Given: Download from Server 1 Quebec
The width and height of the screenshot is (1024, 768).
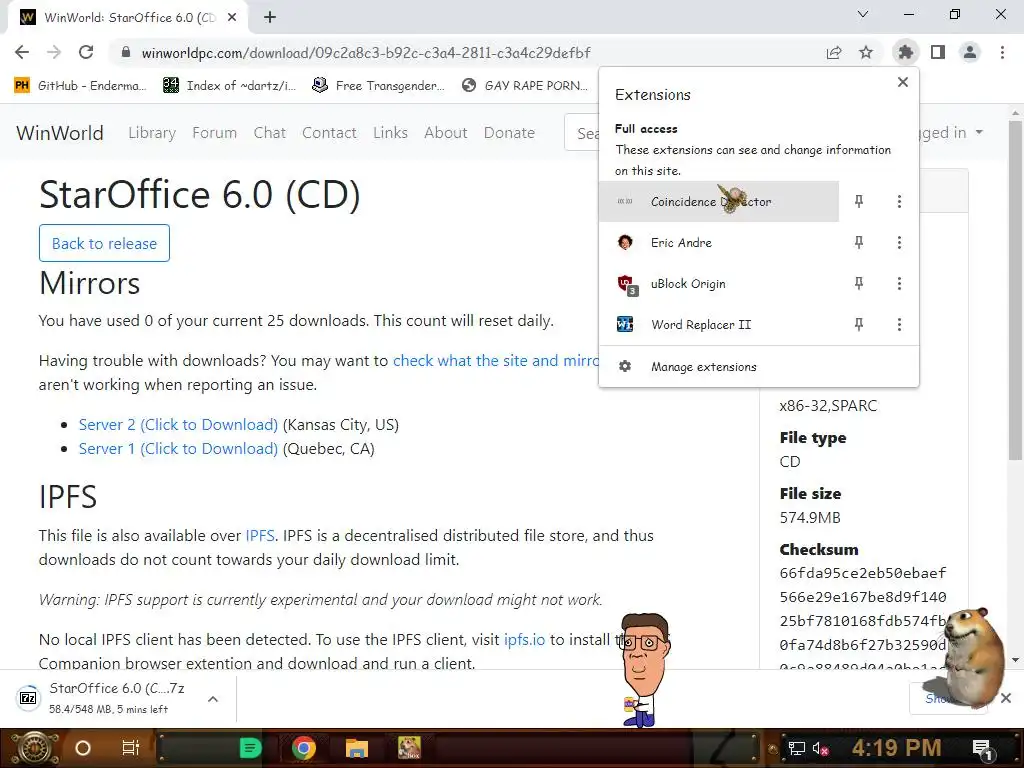Looking at the screenshot, I should coord(178,449).
